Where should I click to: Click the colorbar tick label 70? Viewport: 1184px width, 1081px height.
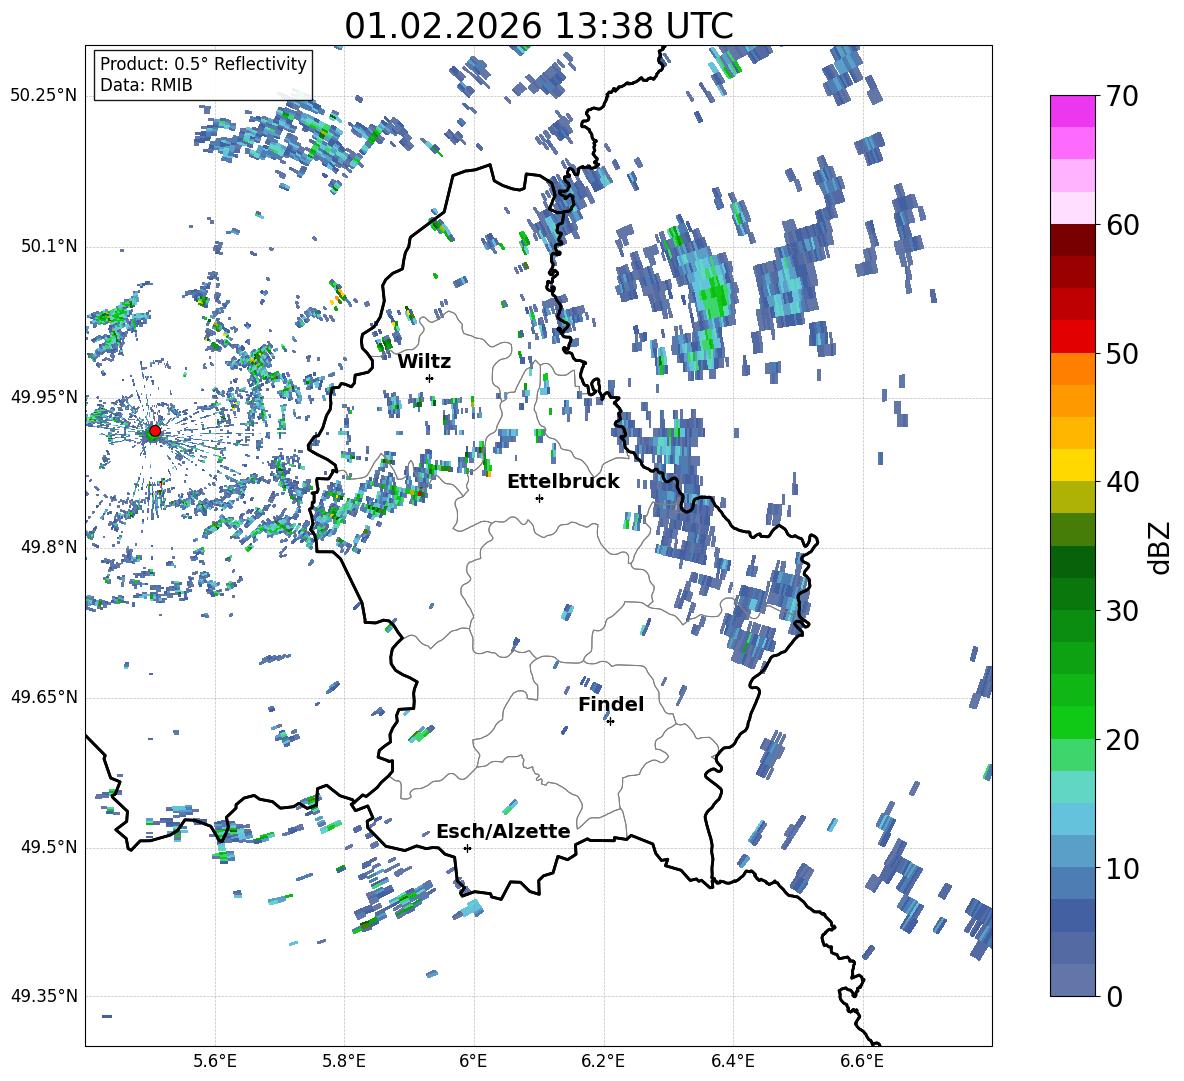click(1122, 97)
